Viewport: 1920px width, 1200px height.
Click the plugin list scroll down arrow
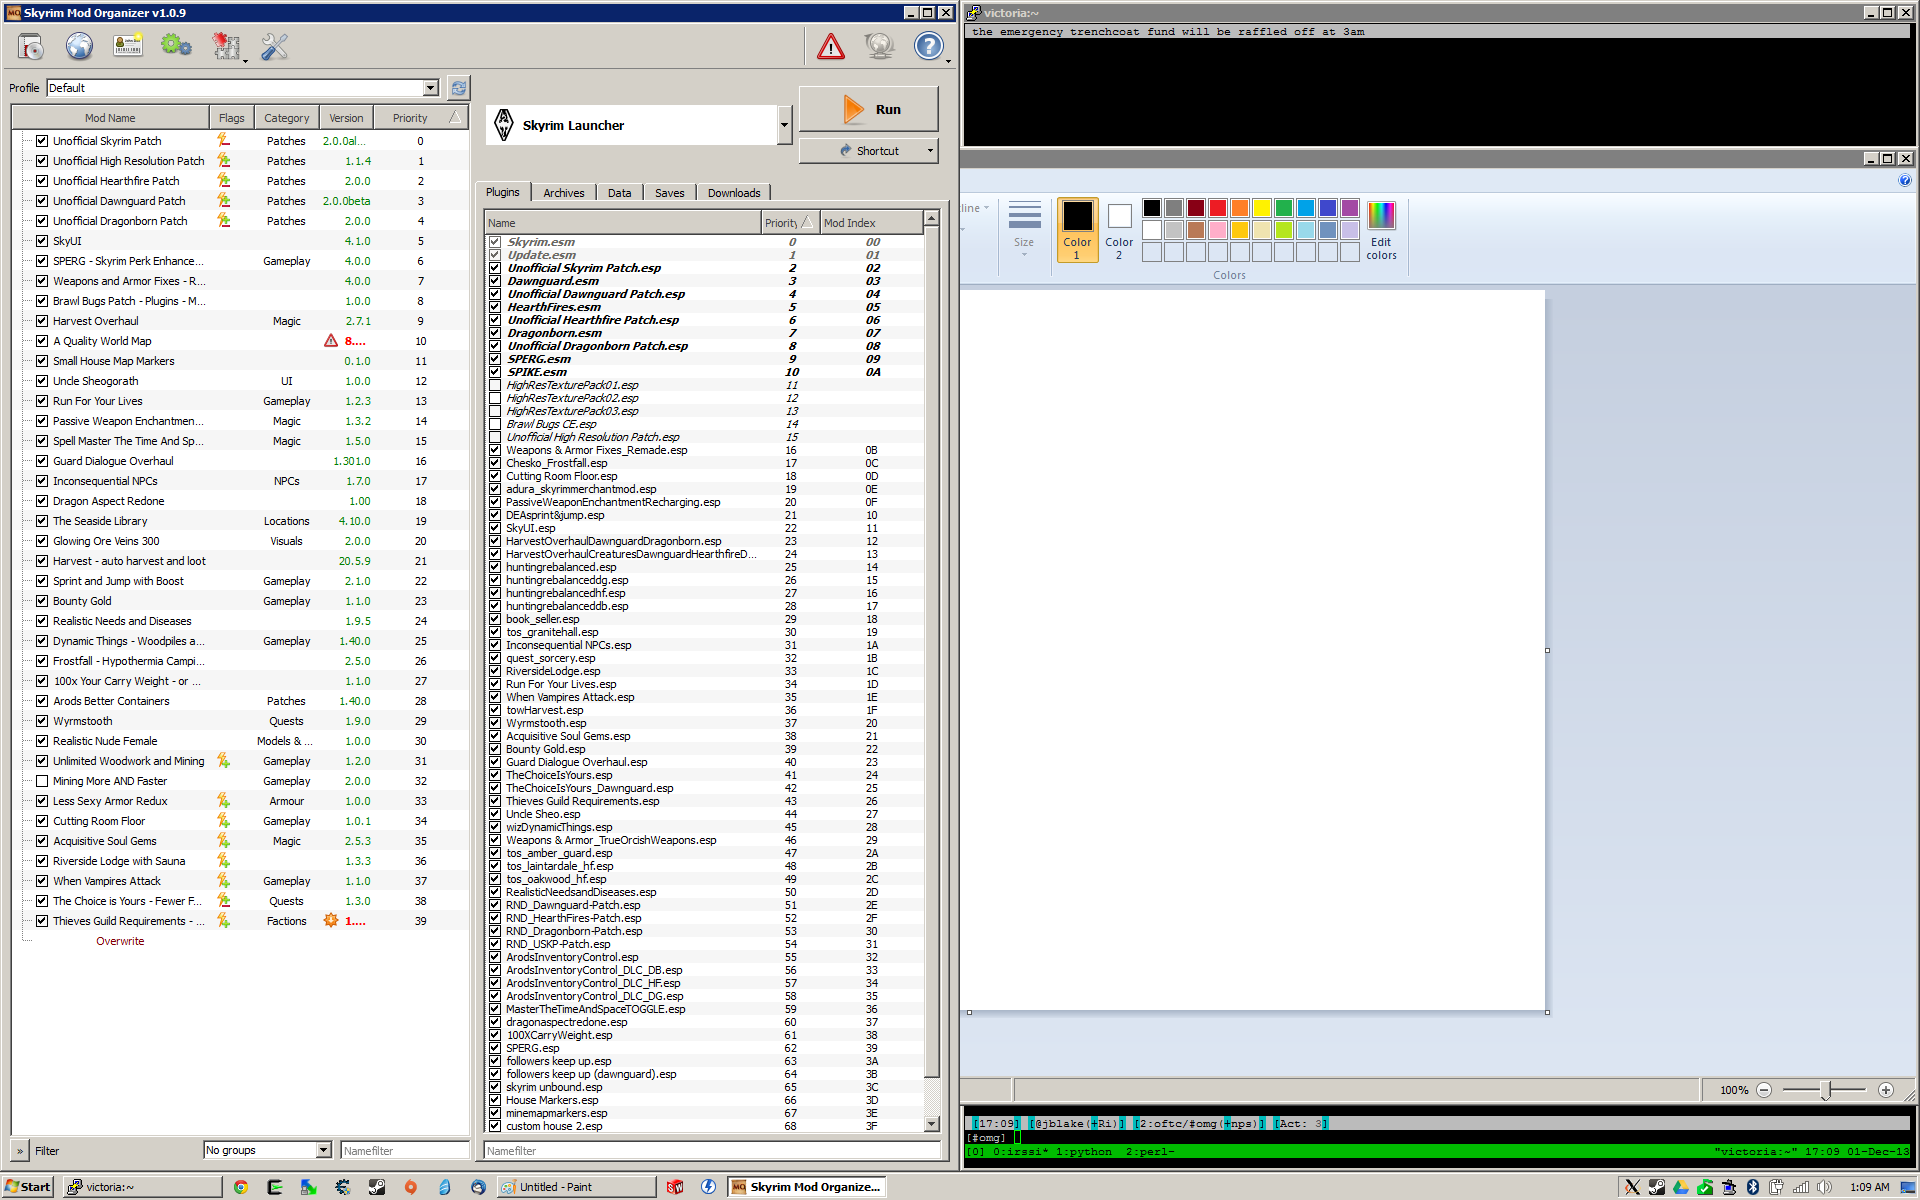click(x=931, y=1124)
